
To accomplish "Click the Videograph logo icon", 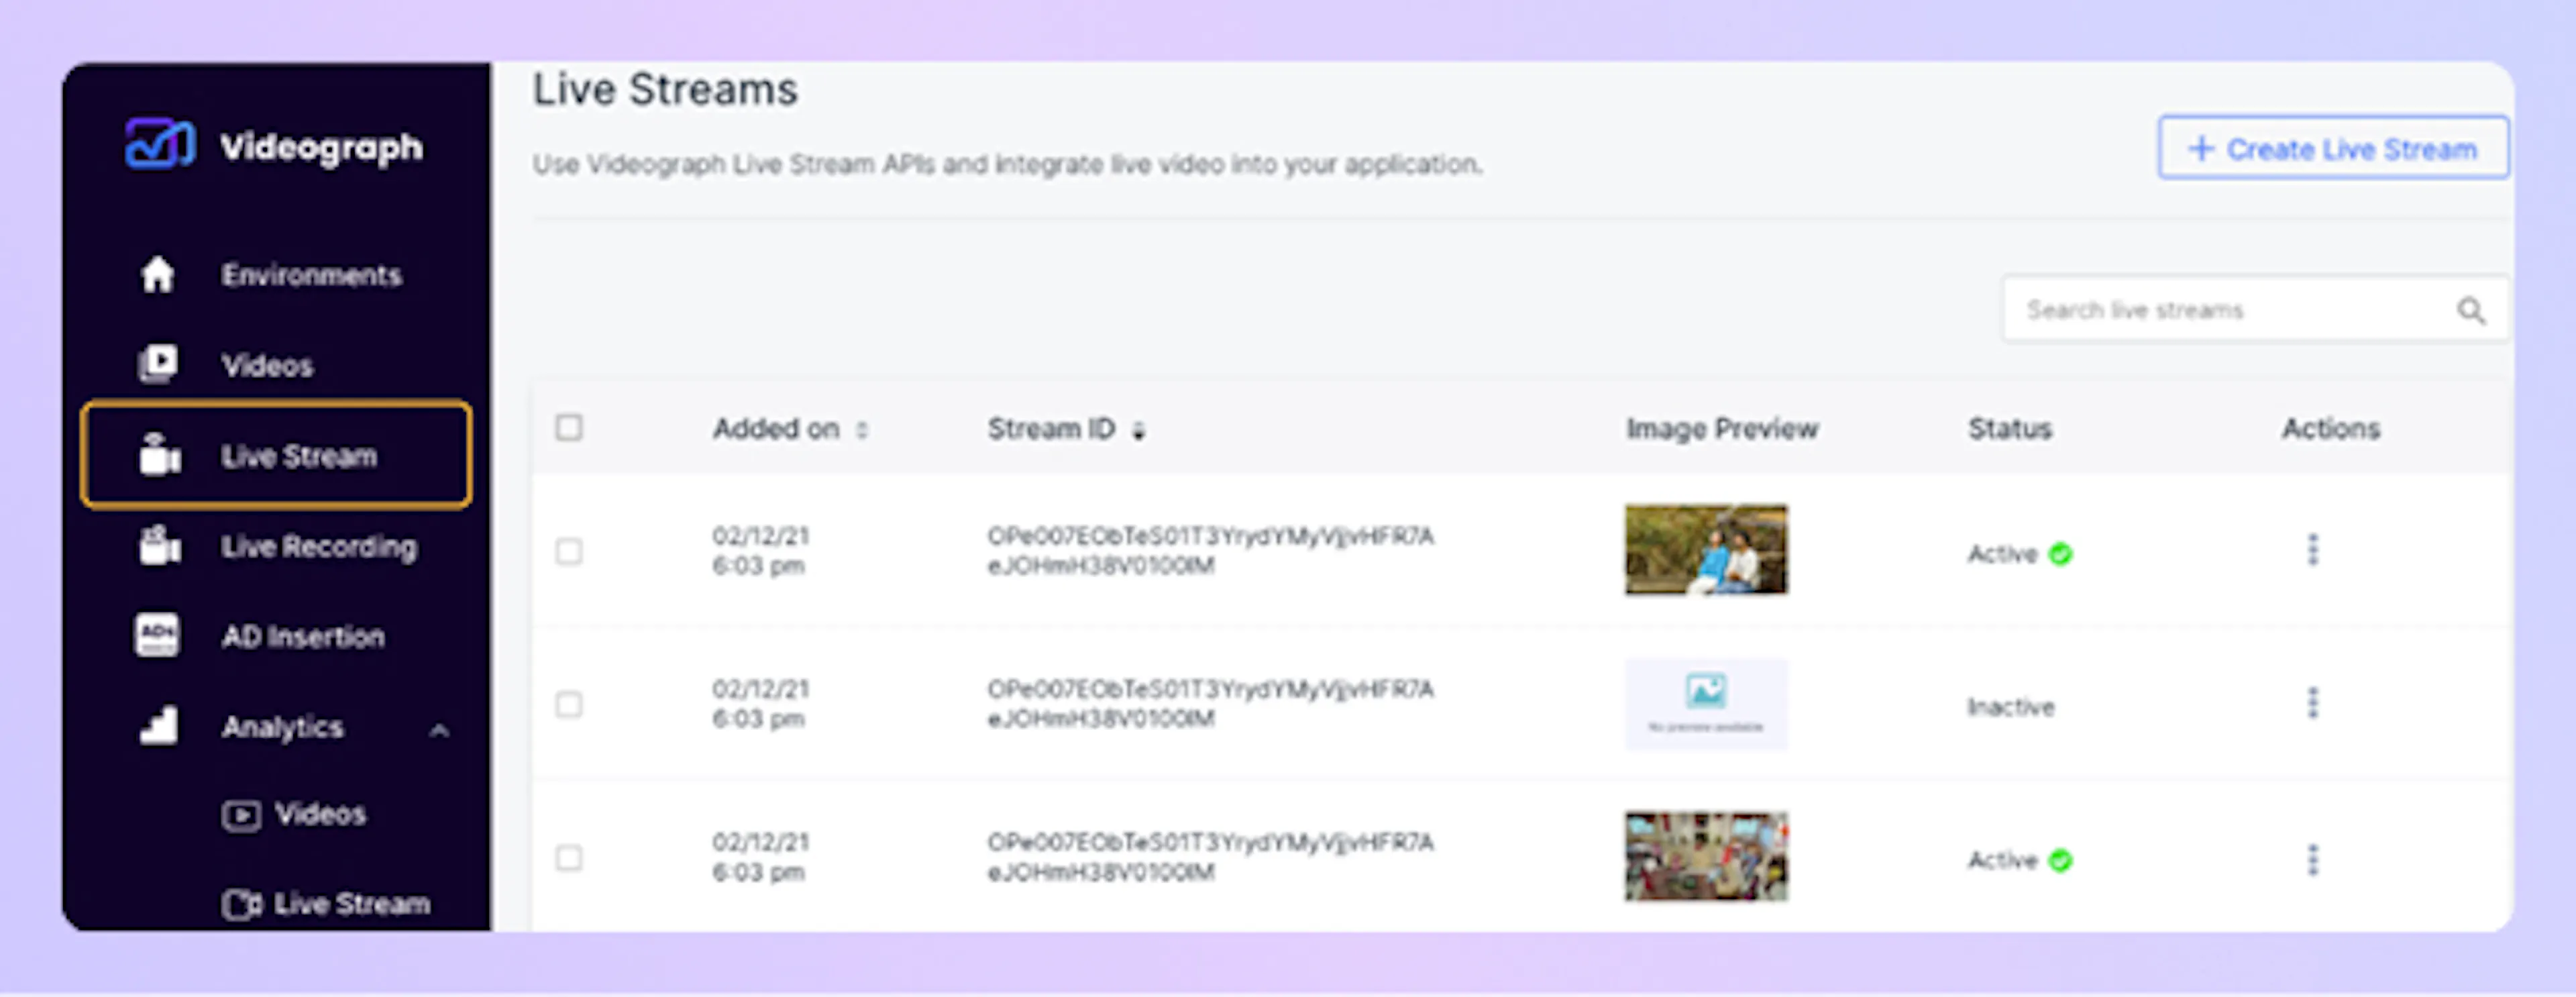I will [158, 145].
